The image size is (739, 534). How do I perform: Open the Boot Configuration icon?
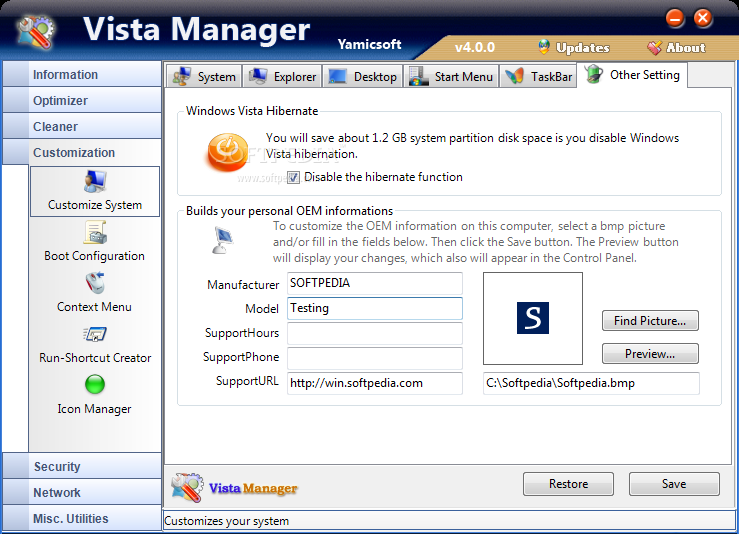95,233
